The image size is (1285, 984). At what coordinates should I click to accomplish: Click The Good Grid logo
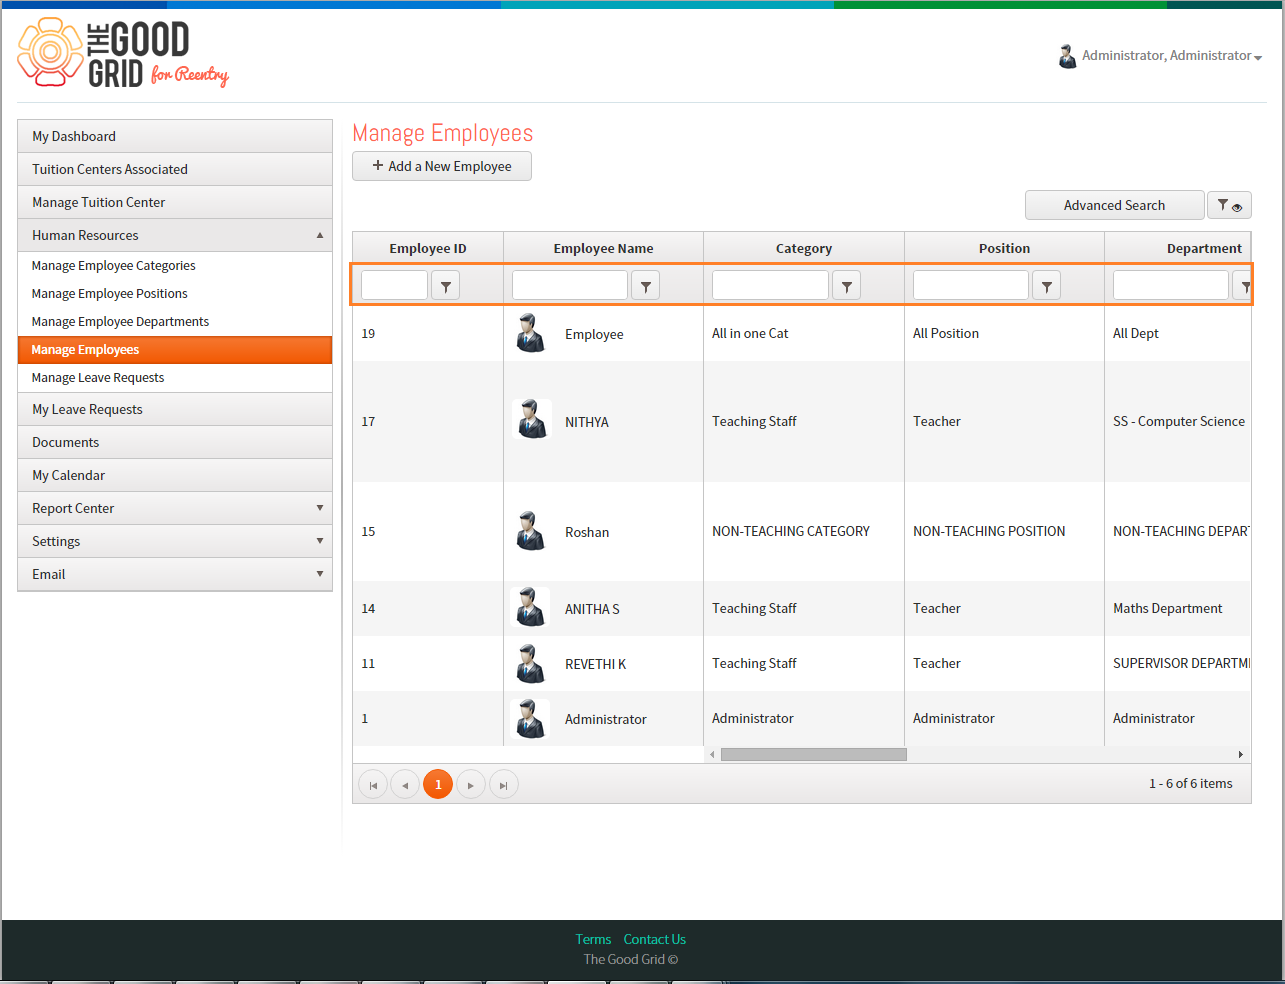pos(123,54)
